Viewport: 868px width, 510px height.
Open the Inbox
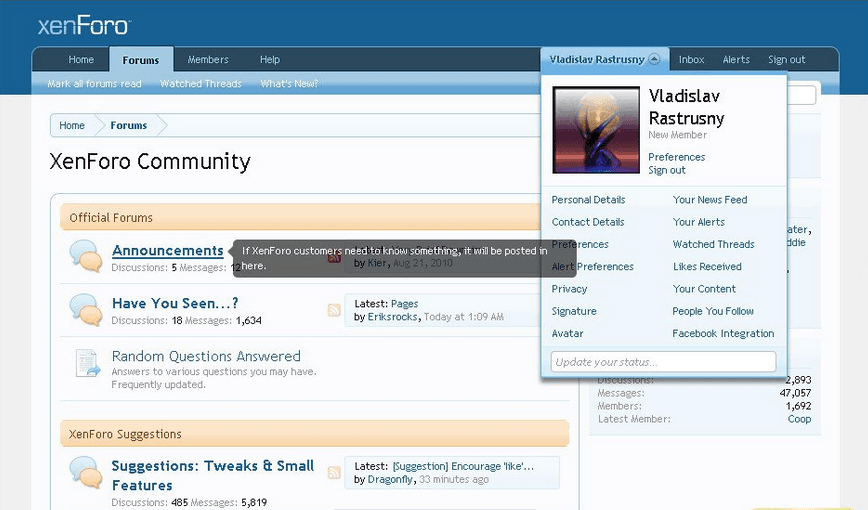click(691, 59)
